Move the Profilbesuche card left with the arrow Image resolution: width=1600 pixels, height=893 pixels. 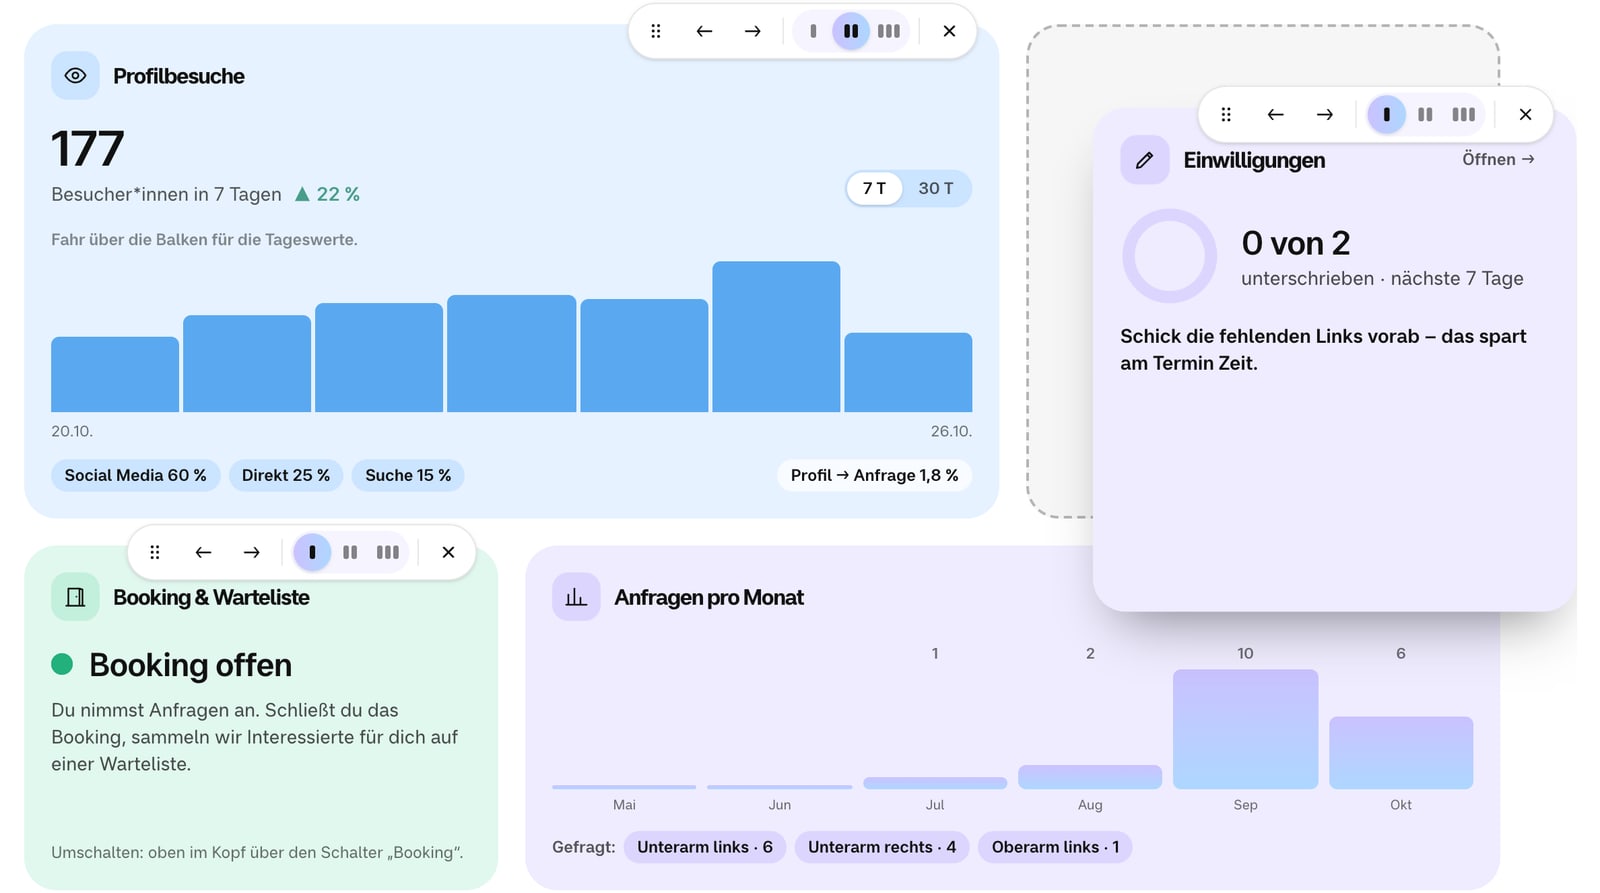[x=704, y=31]
